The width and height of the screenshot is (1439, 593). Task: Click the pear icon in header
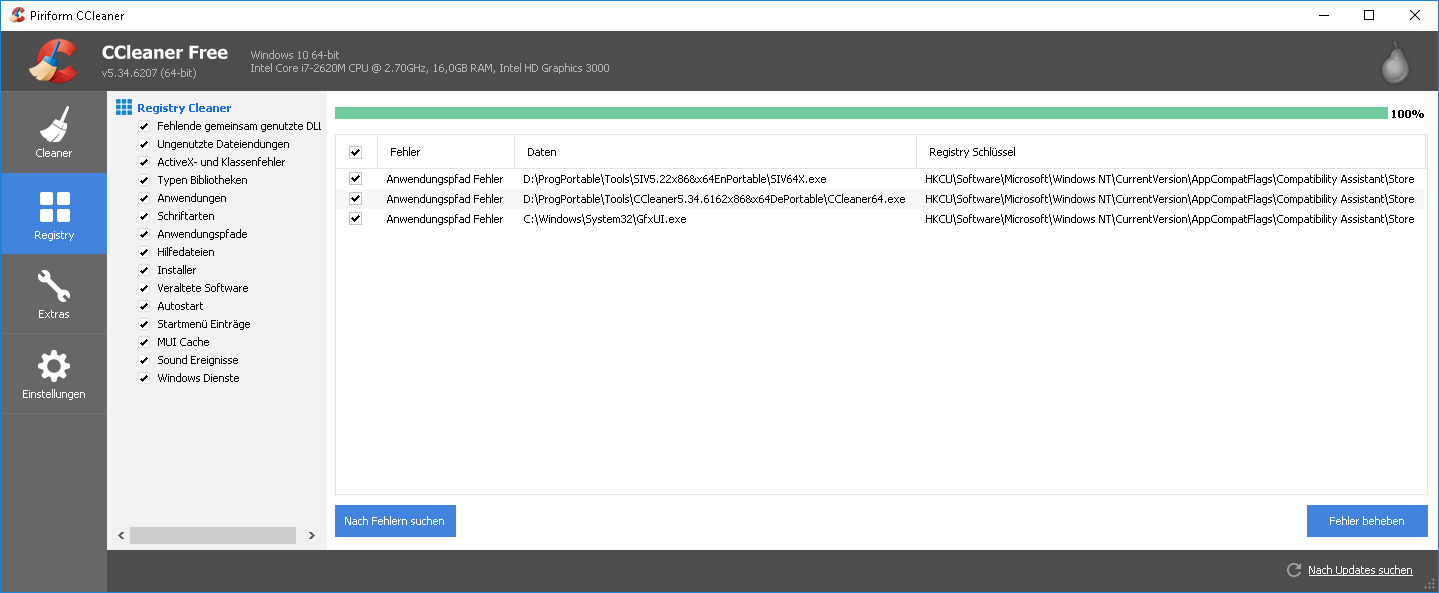(1395, 63)
